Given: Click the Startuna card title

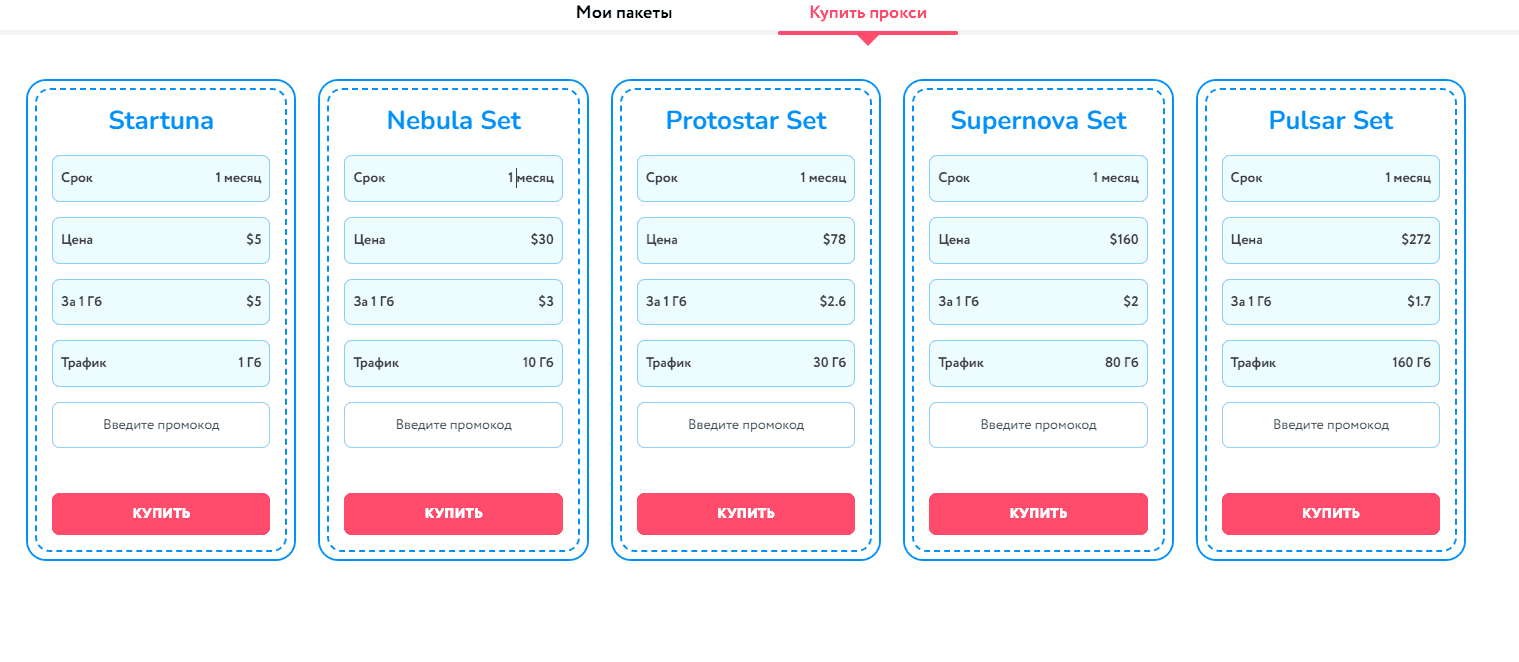Looking at the screenshot, I should point(160,120).
